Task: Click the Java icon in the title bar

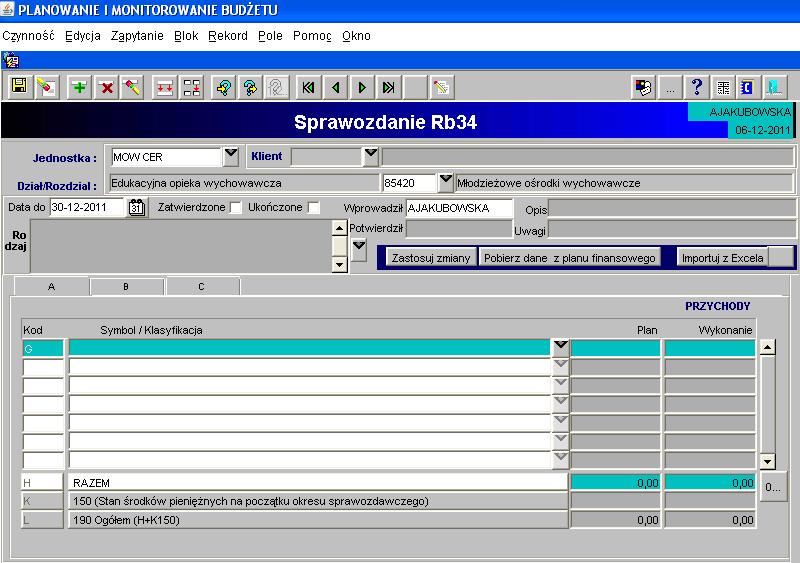Action: (x=7, y=9)
